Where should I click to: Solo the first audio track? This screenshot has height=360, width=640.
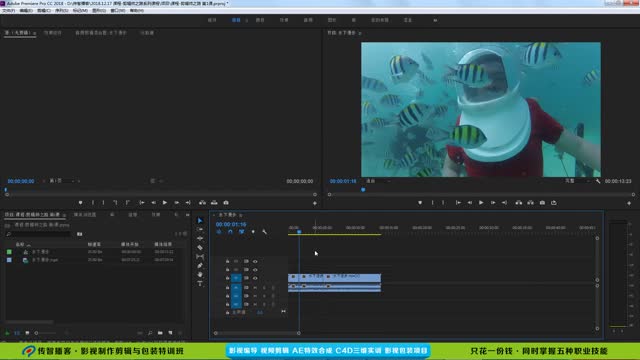pyautogui.click(x=264, y=288)
